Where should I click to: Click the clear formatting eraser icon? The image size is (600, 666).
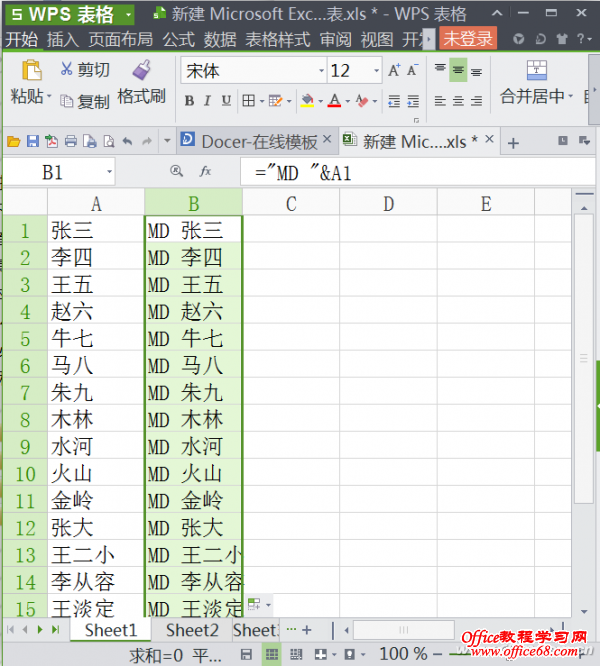362,101
